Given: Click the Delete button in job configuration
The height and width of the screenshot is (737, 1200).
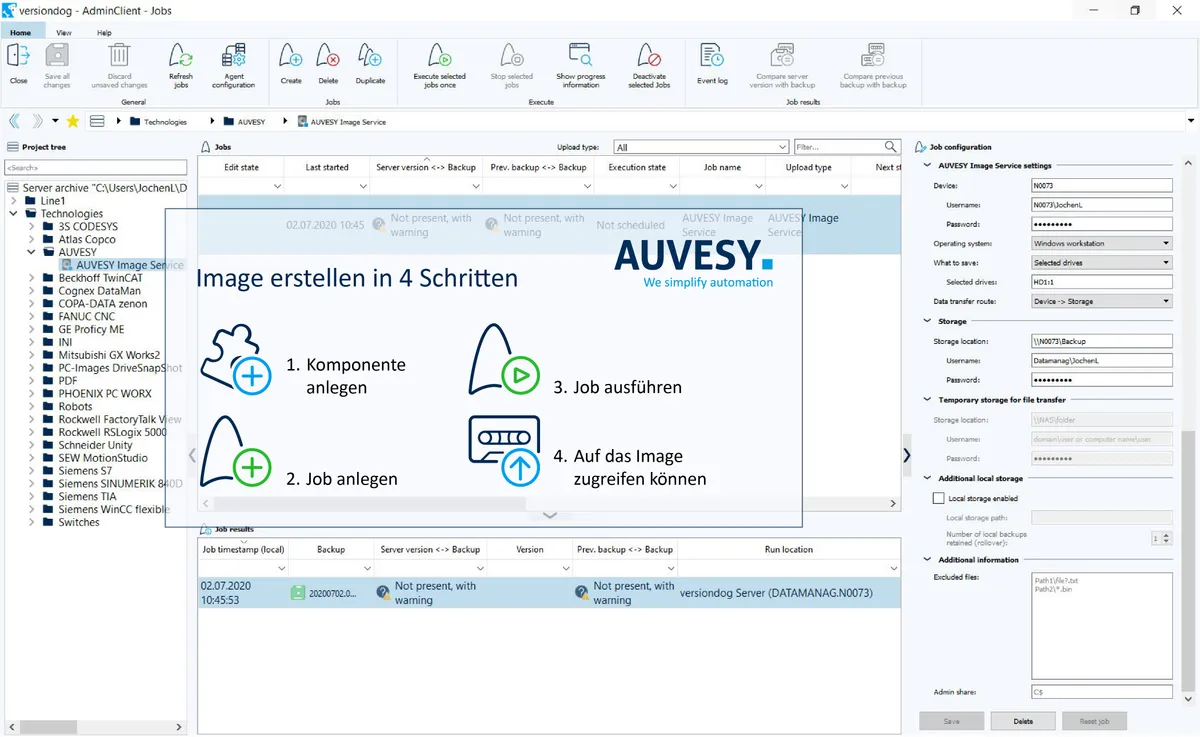Looking at the screenshot, I should tap(1022, 720).
